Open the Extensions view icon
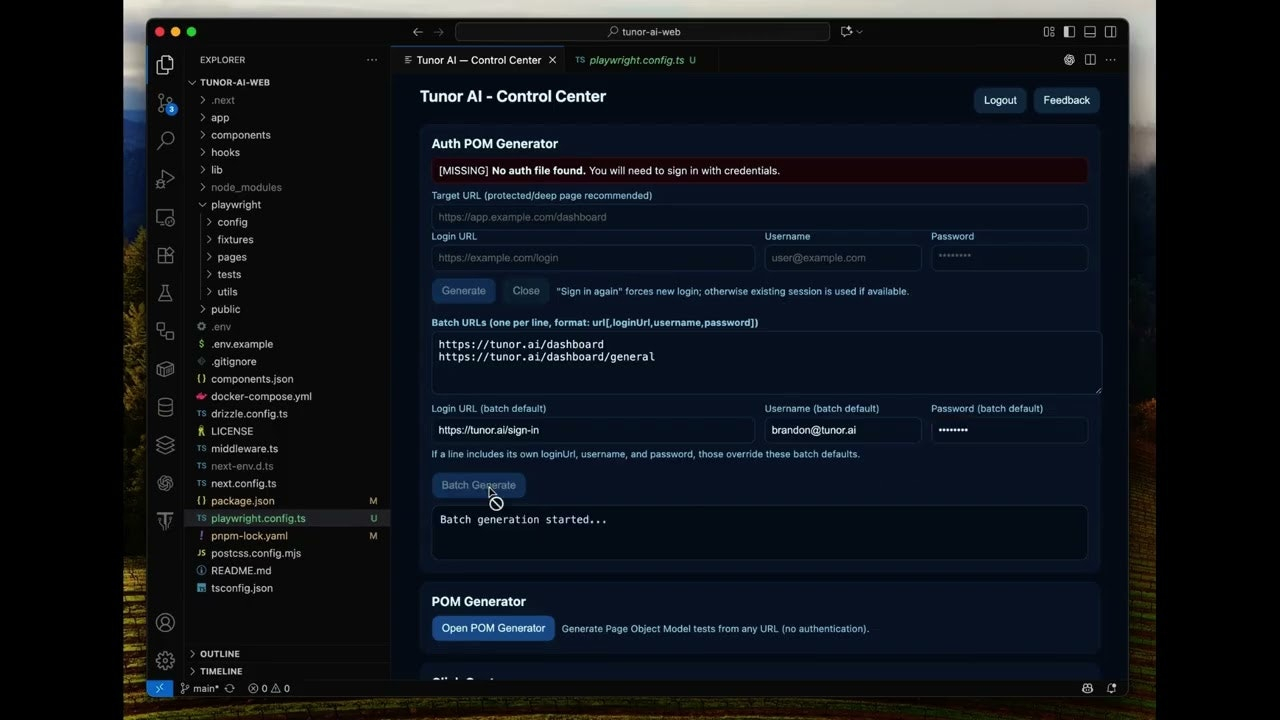Screen dimensions: 1280x720 click(166, 255)
